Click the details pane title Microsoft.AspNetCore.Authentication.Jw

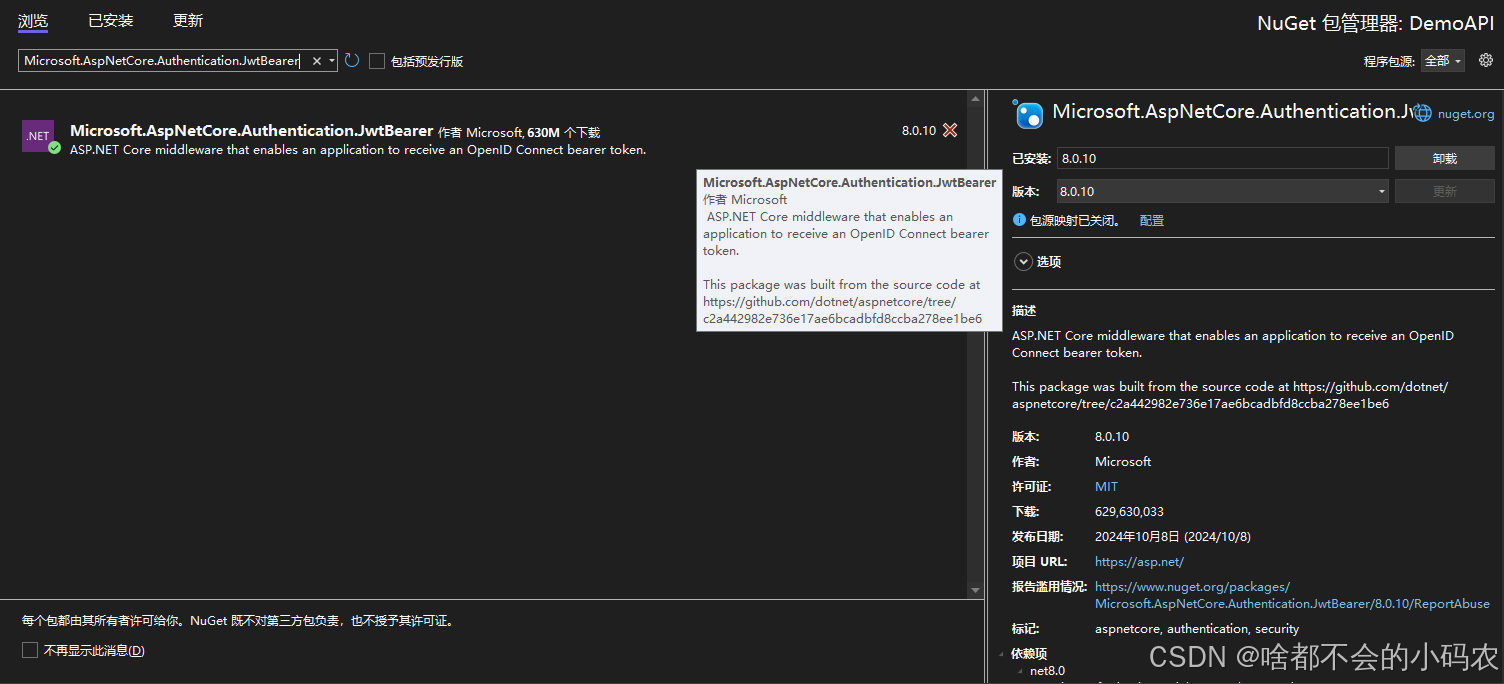pos(1231,112)
